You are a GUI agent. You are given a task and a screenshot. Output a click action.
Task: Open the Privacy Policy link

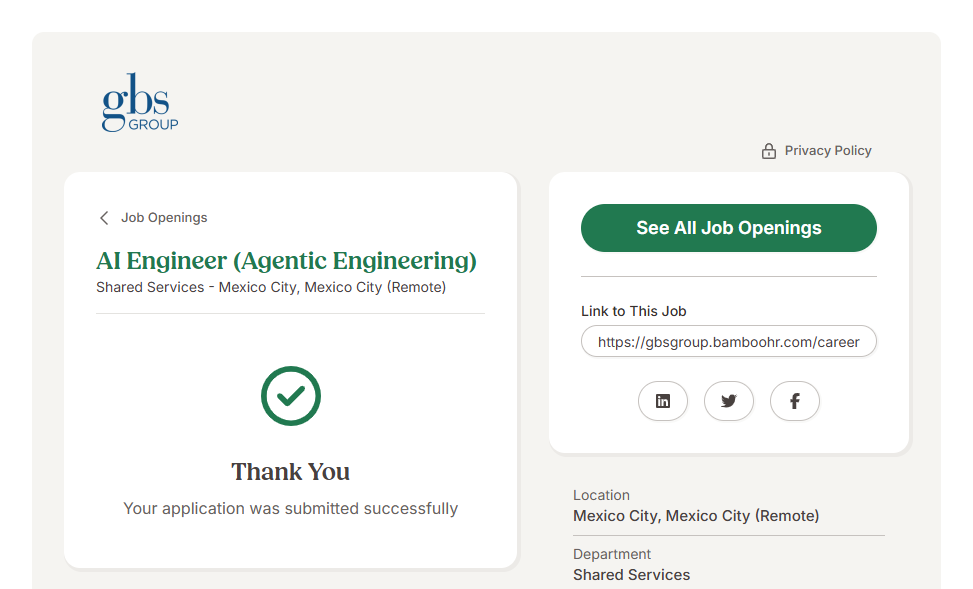click(827, 151)
